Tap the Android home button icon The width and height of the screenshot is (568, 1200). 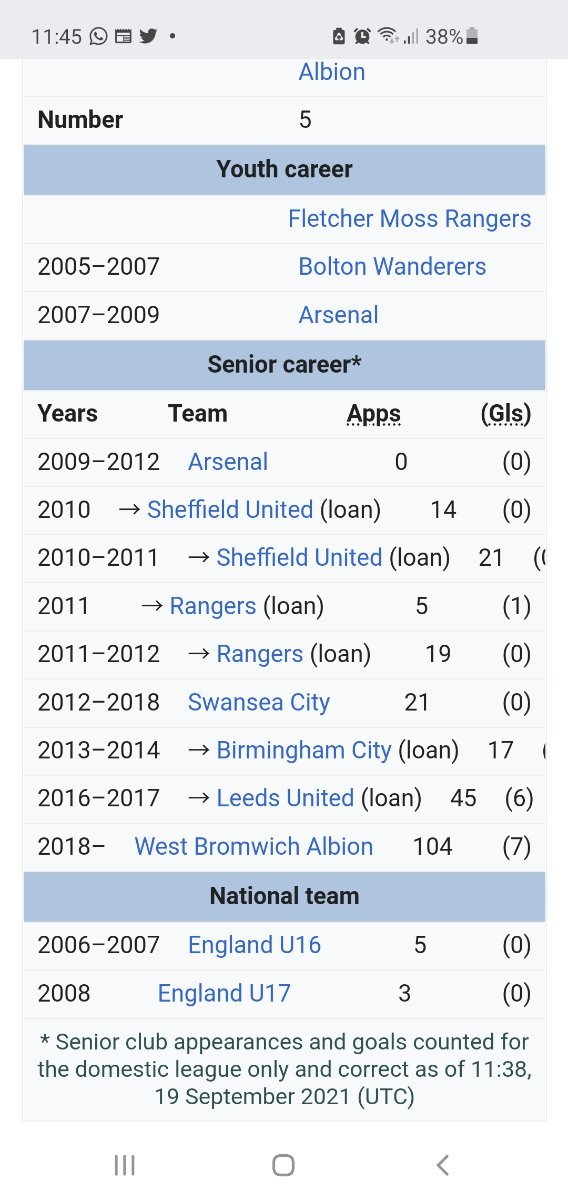tap(284, 1164)
